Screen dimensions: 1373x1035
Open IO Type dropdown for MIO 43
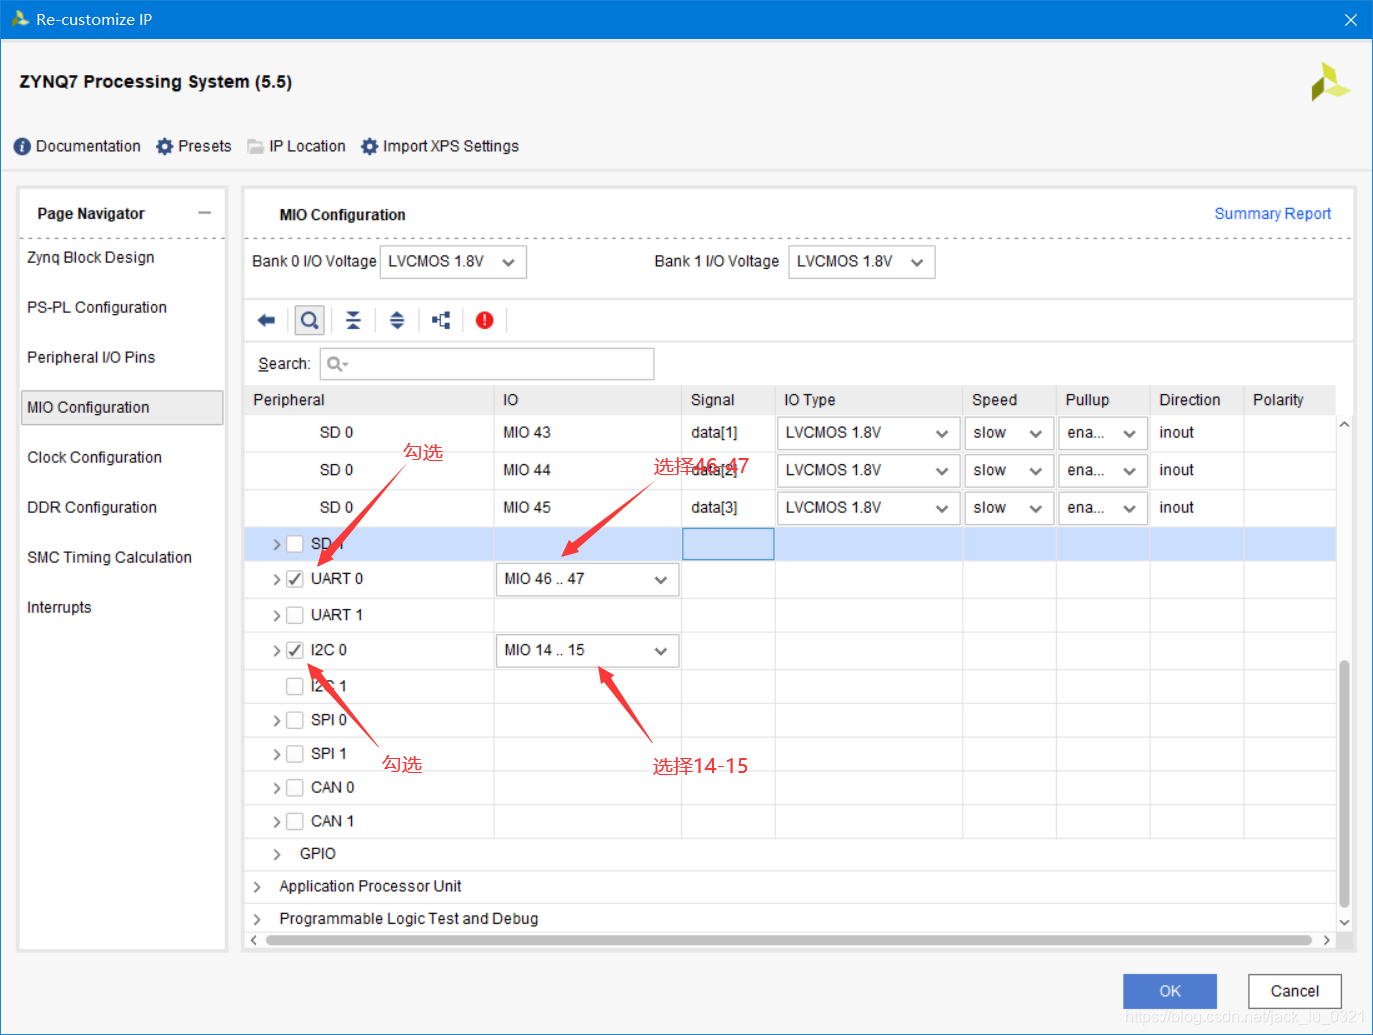point(868,433)
